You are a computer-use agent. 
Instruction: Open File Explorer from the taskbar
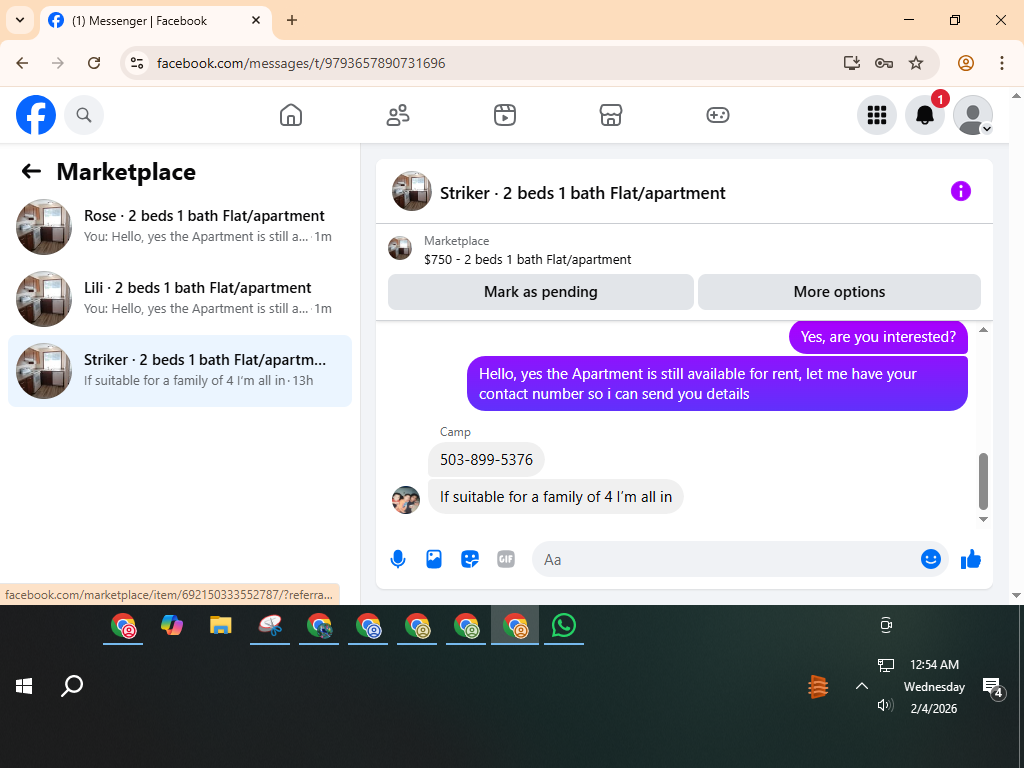pos(221,626)
